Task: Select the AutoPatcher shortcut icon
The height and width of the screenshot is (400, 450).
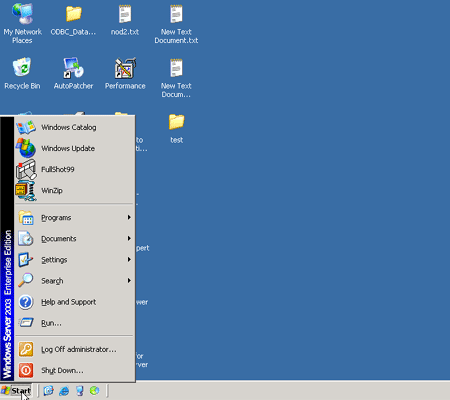Action: 73,74
